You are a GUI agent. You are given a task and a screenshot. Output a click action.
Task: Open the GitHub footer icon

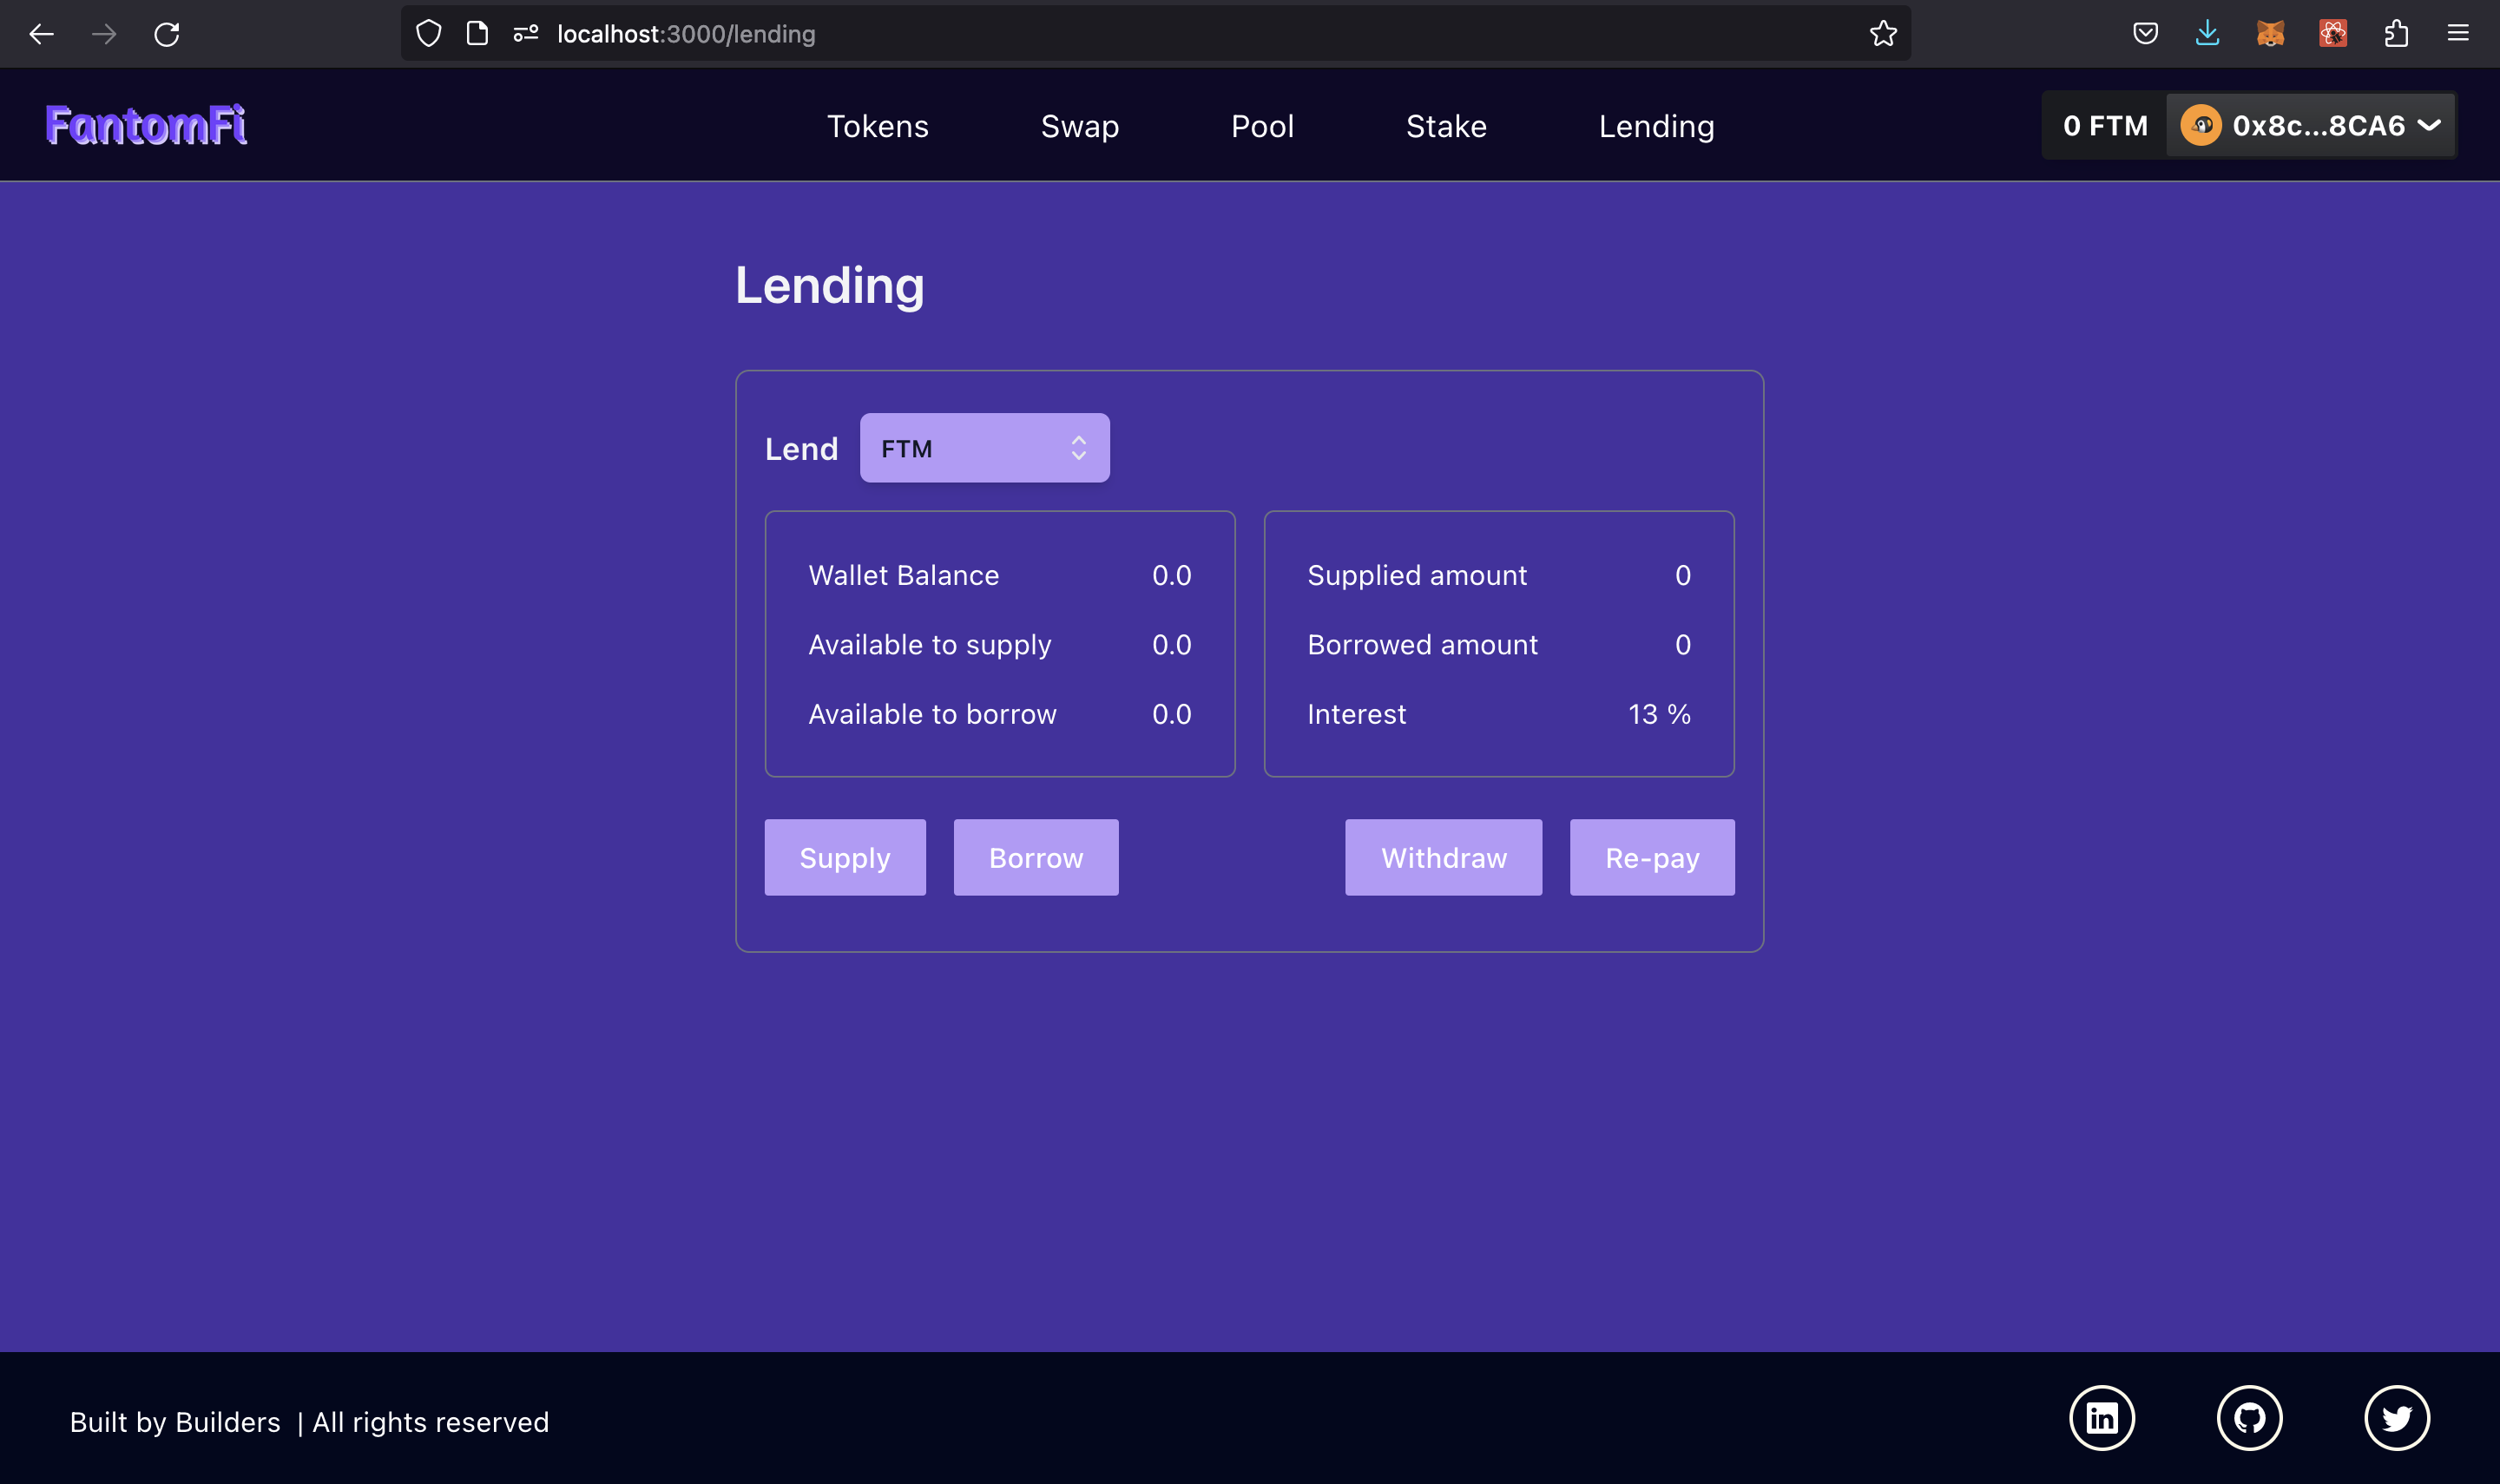tap(2249, 1417)
